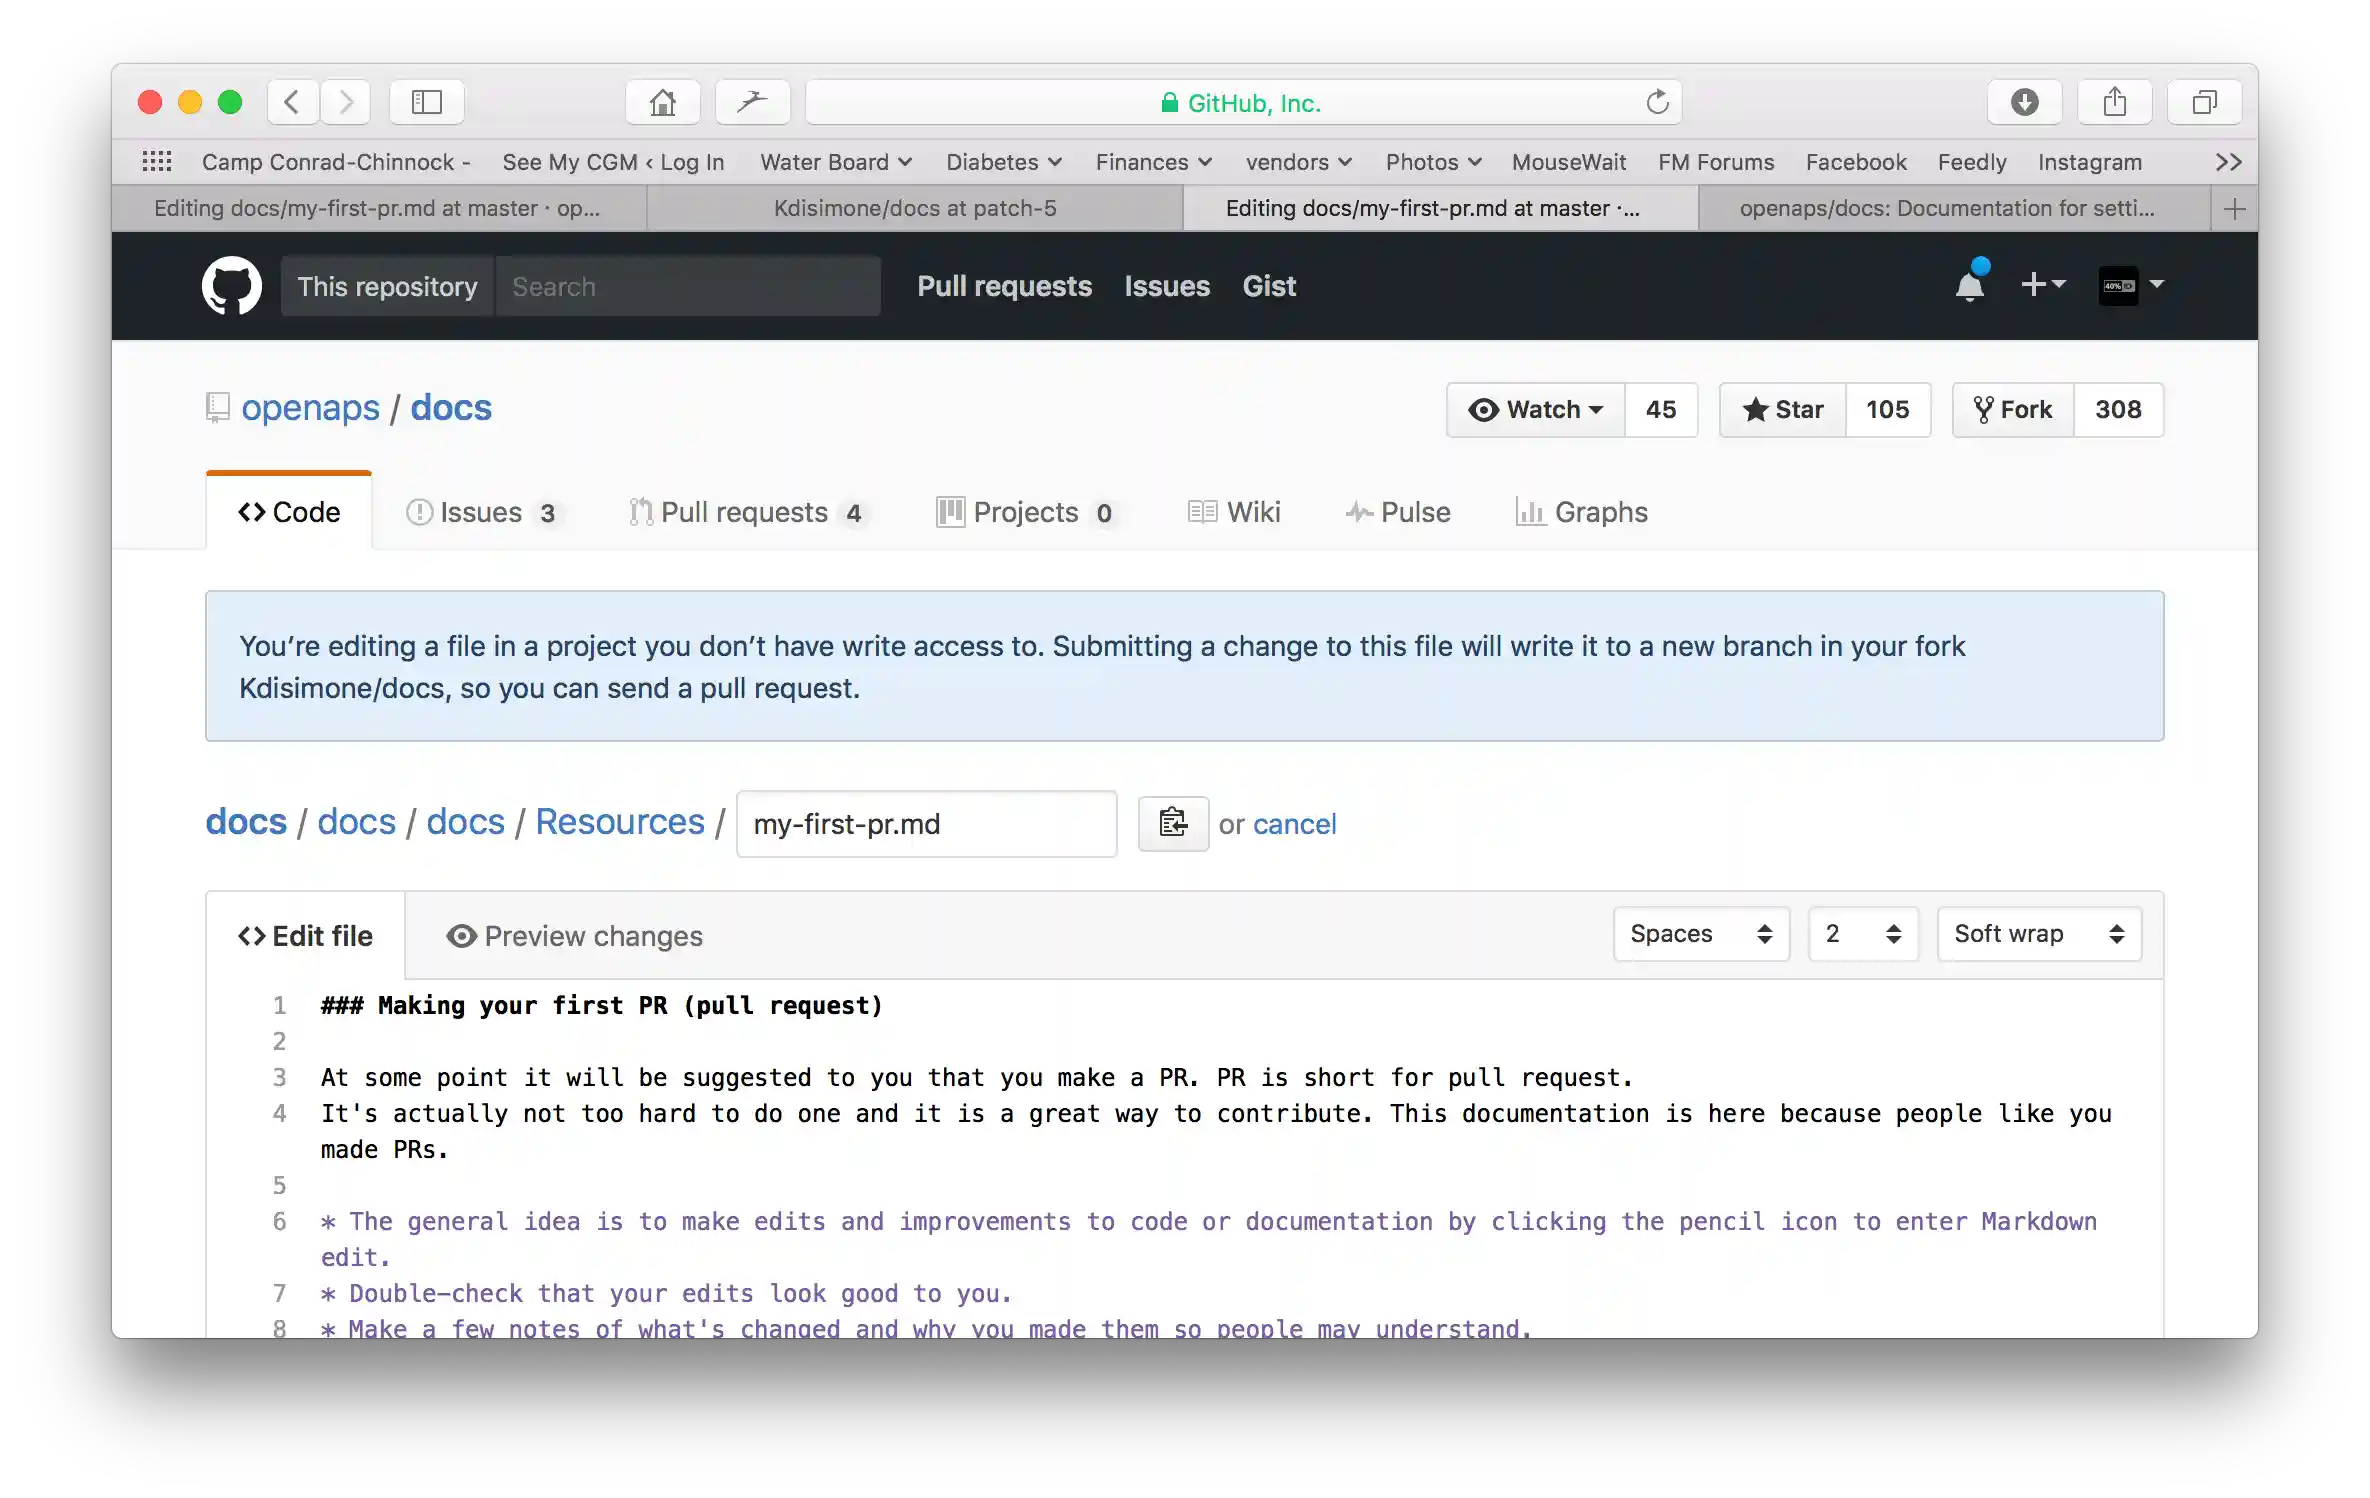2370x1498 pixels.
Task: Fork the repository
Action: point(2012,410)
